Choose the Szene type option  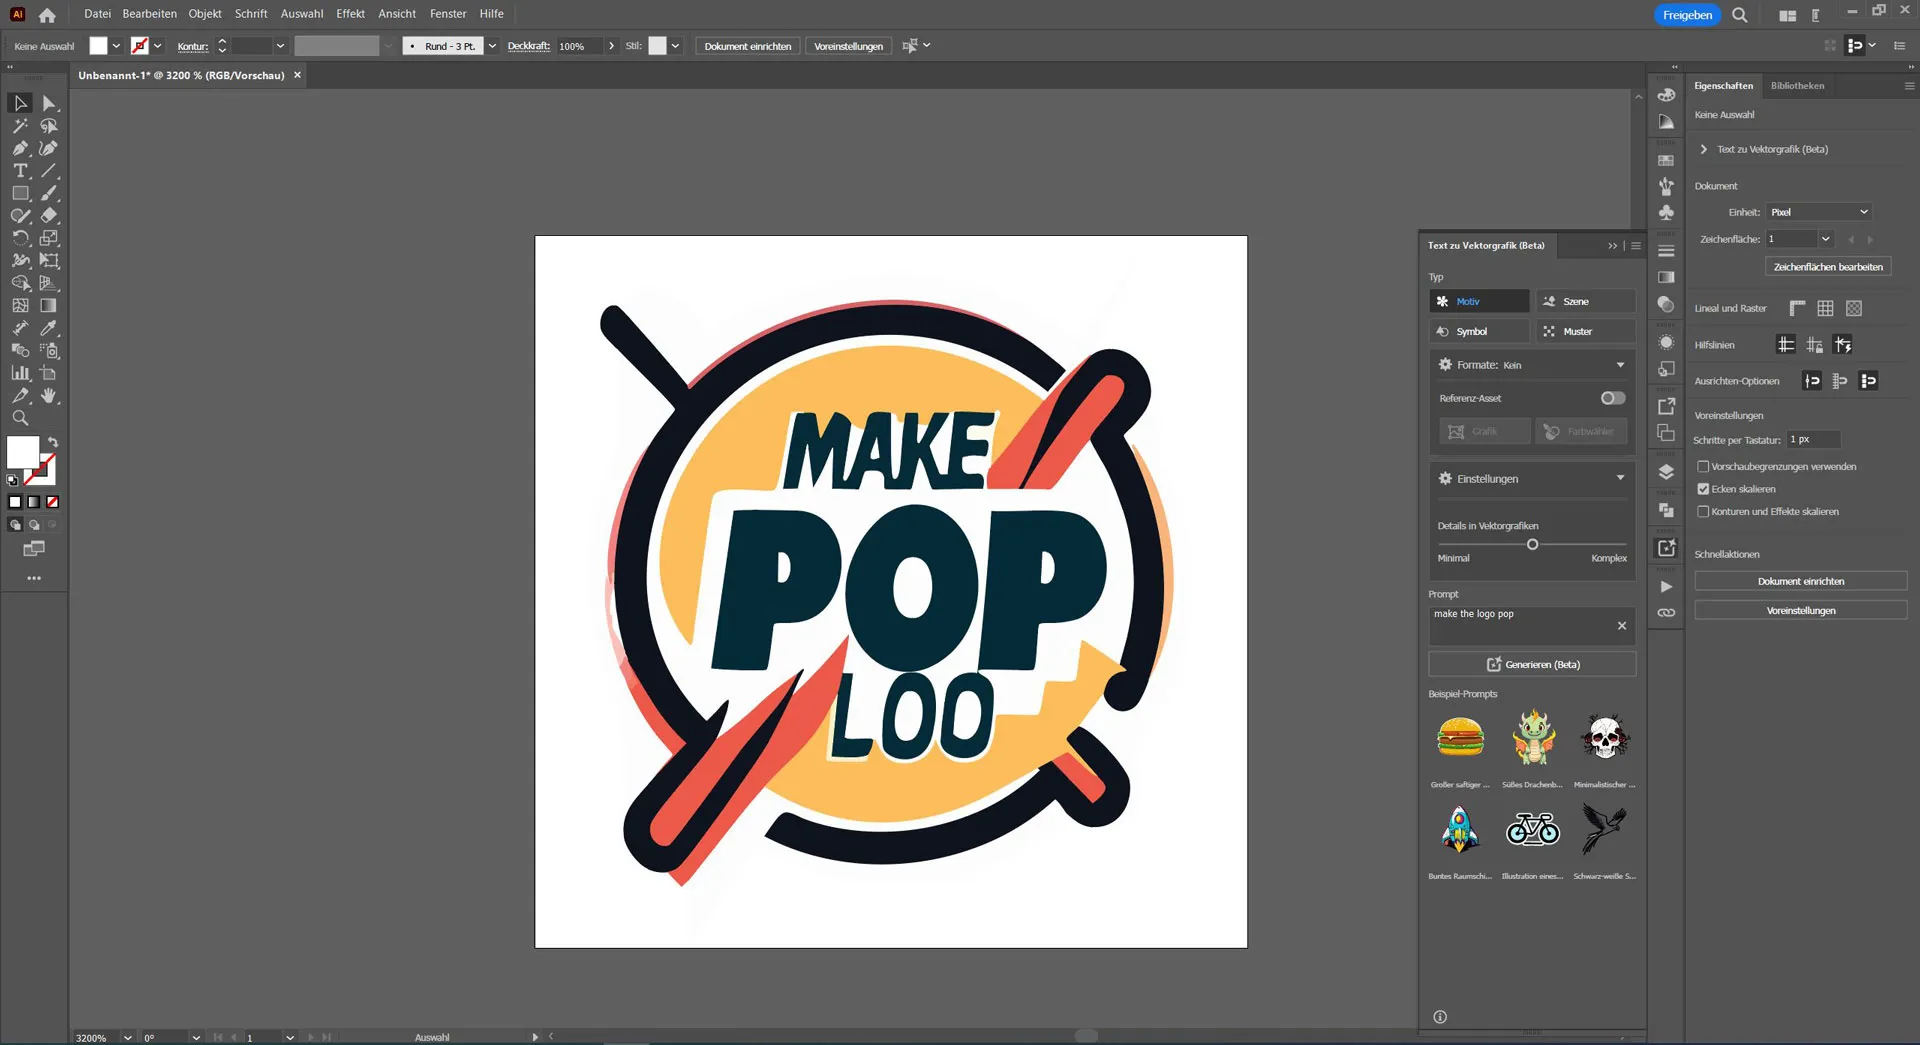tap(1586, 301)
